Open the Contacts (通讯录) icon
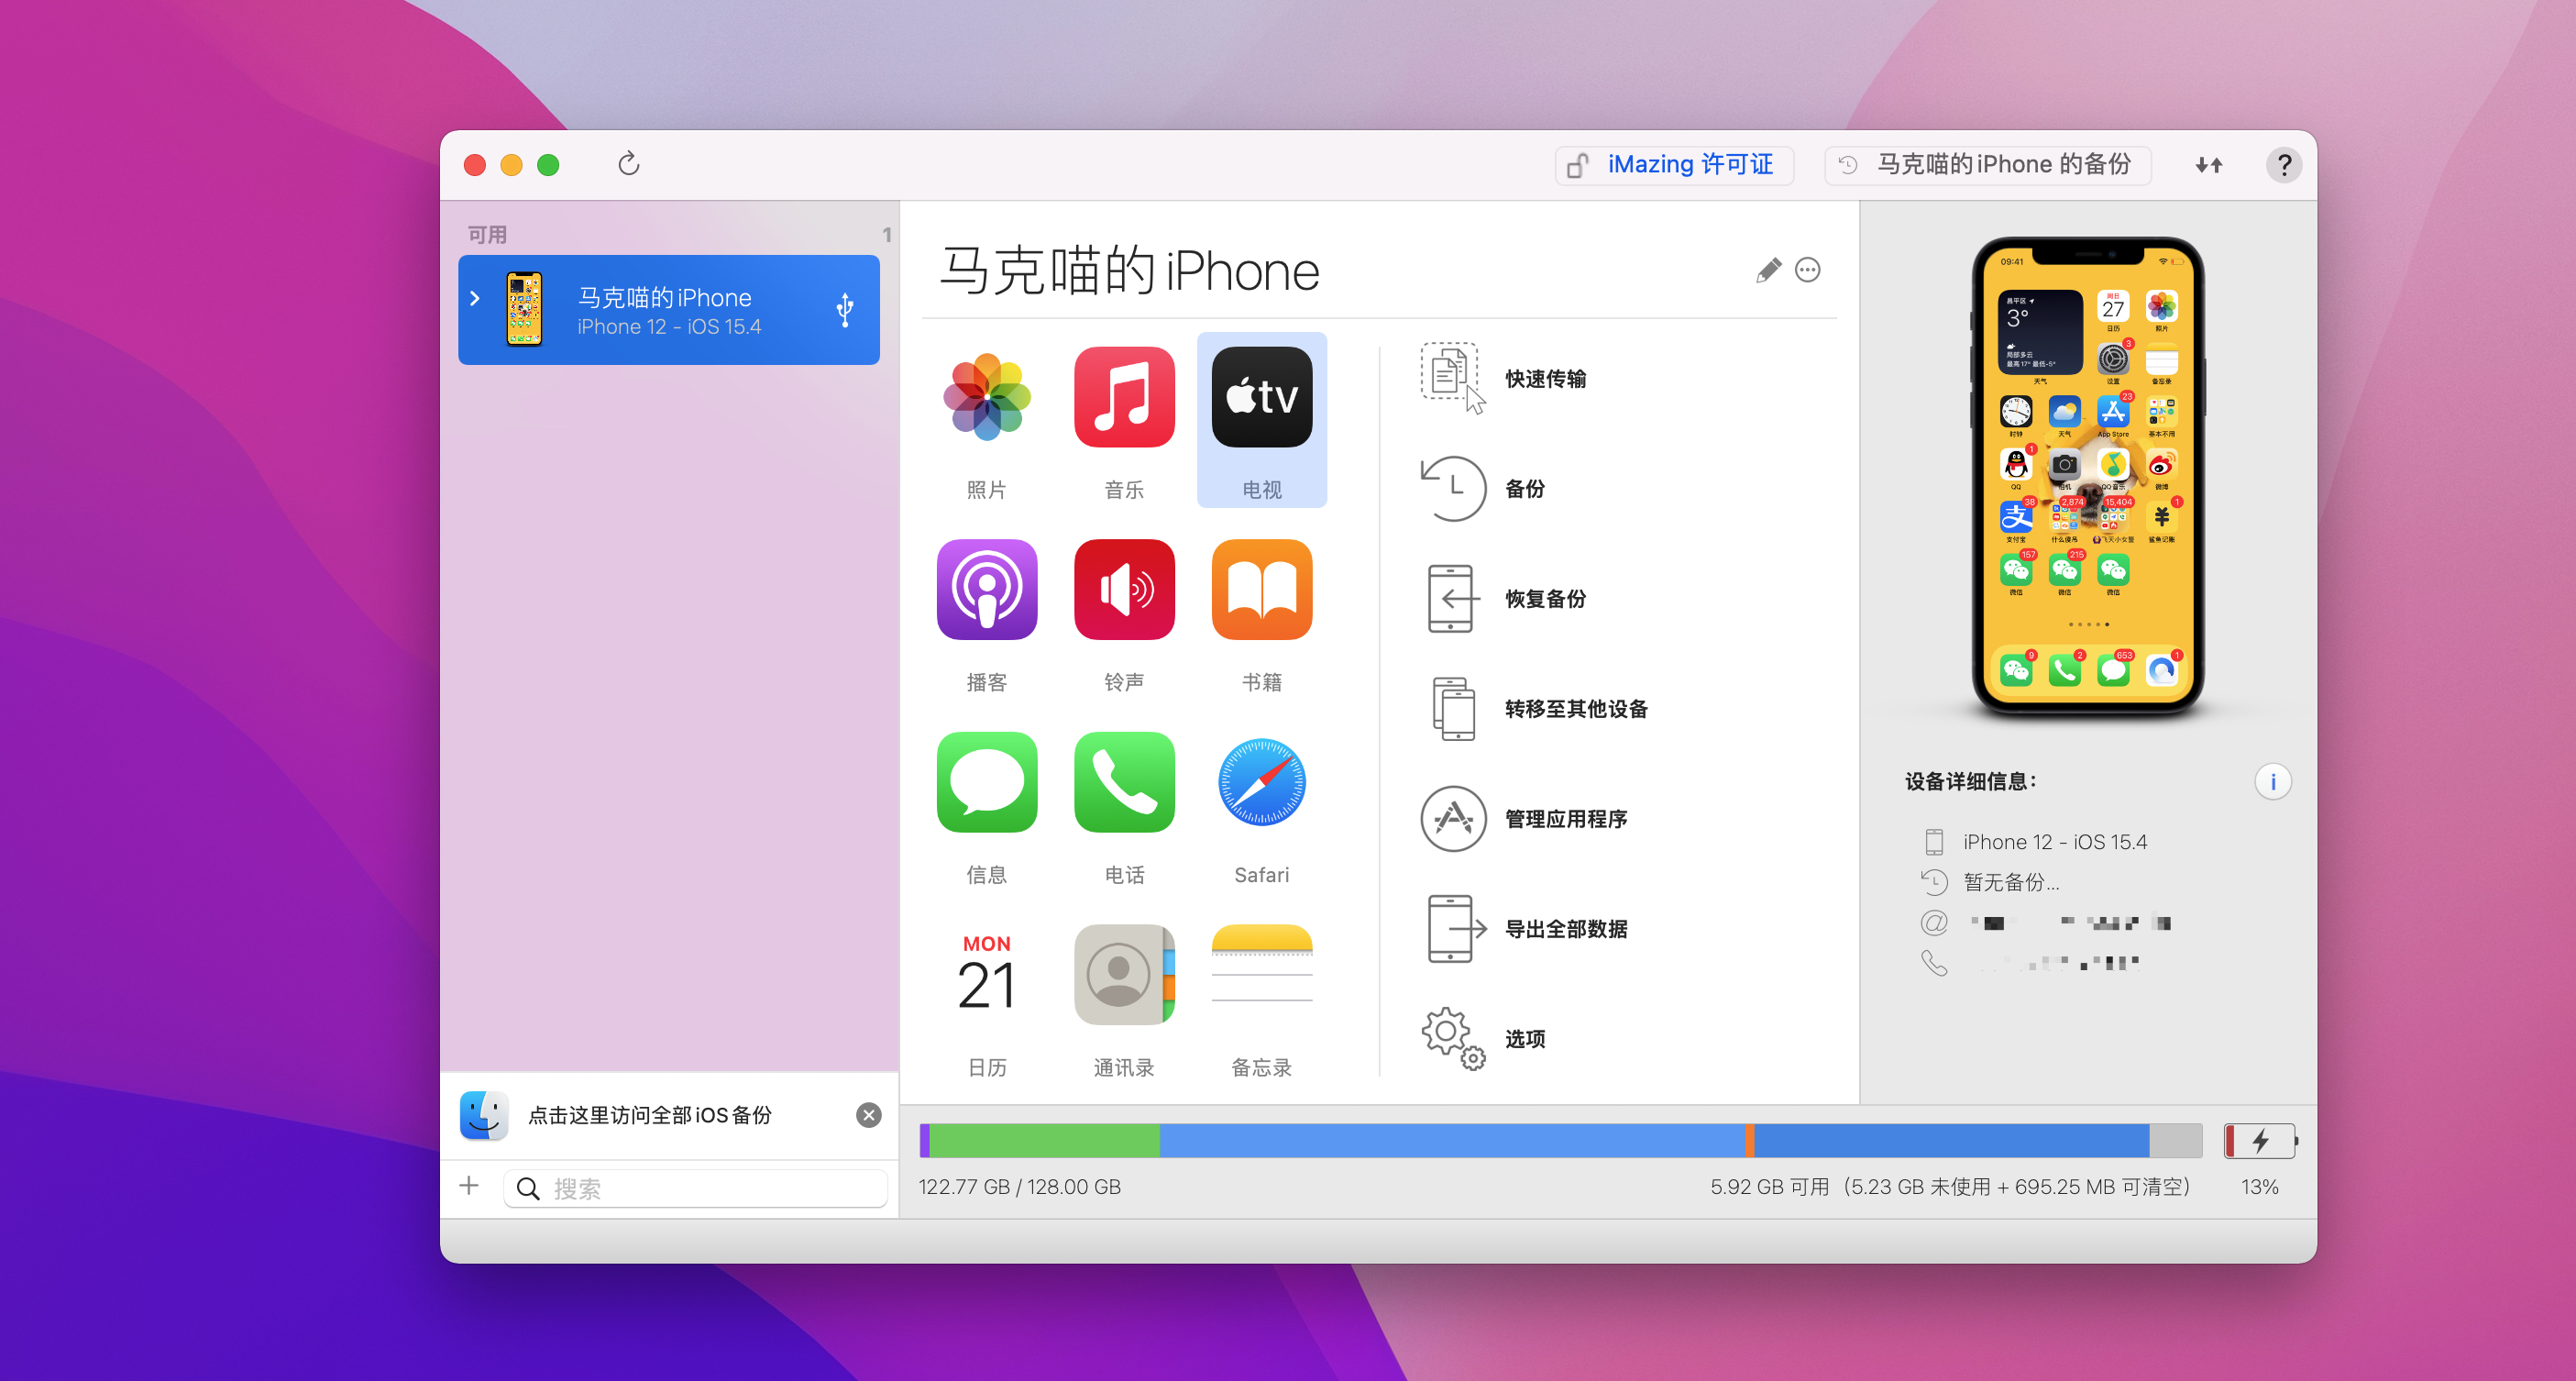 [1124, 975]
